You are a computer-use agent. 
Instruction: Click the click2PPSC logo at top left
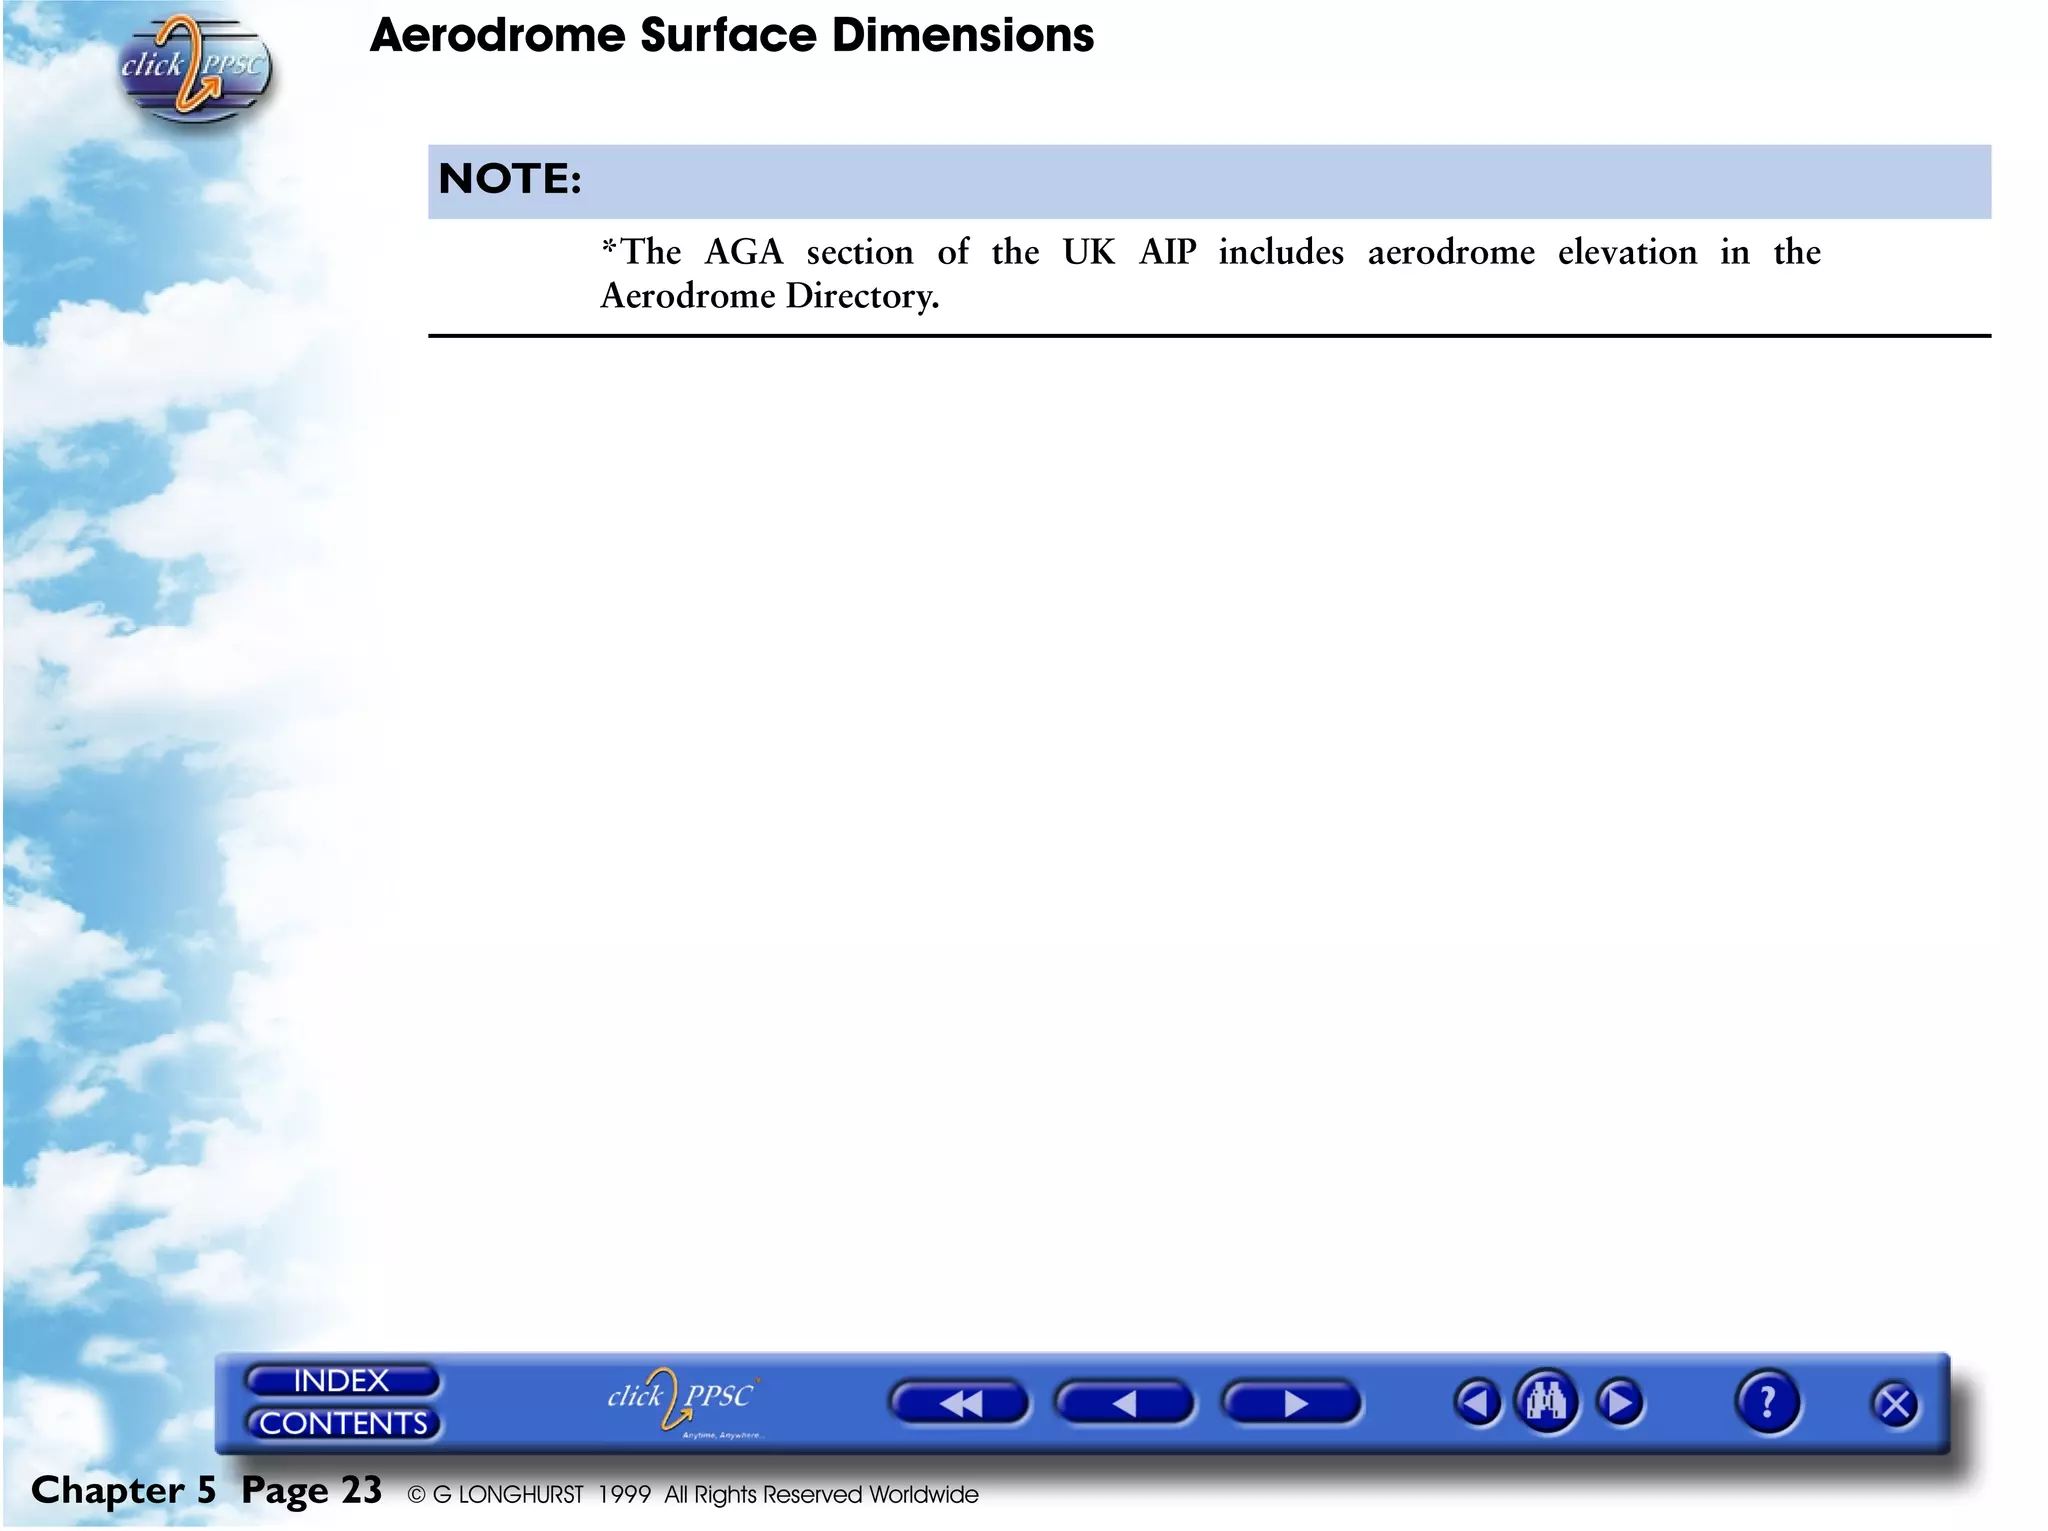pos(194,68)
